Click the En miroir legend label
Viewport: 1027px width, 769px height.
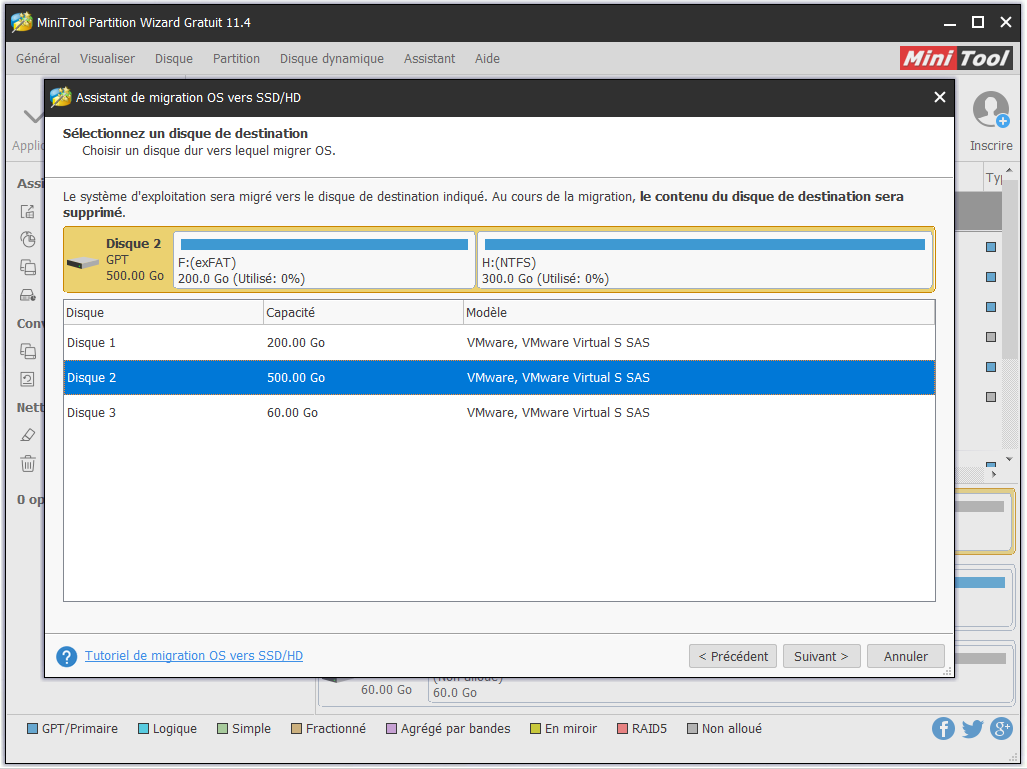coord(570,728)
